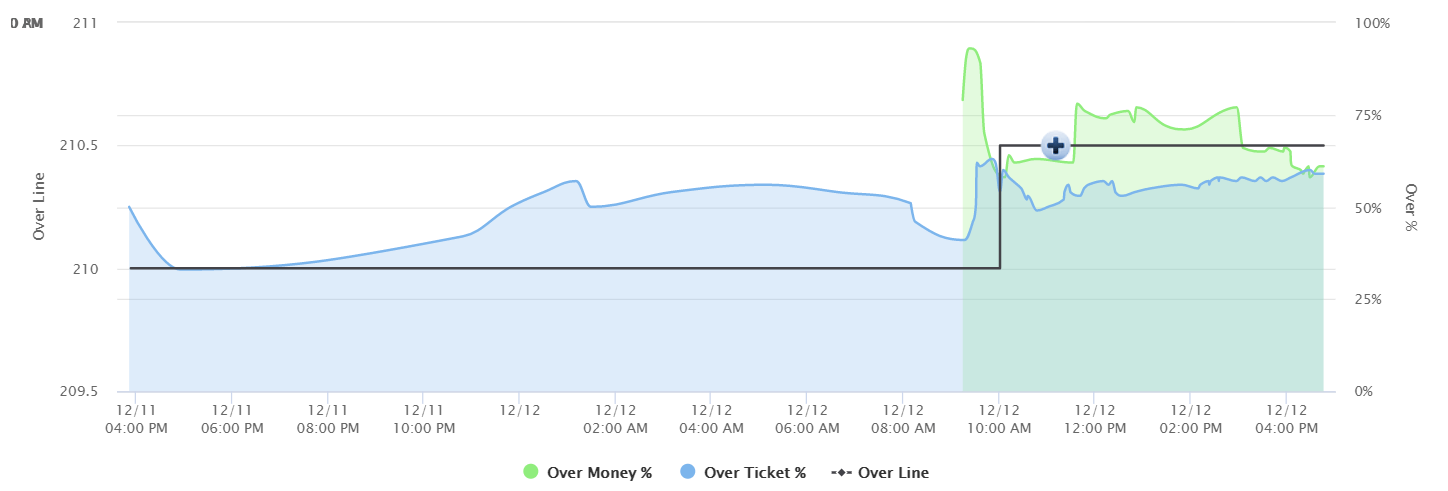This screenshot has height=491, width=1448.
Task: Toggle the Over Money % series label
Action: [x=599, y=473]
